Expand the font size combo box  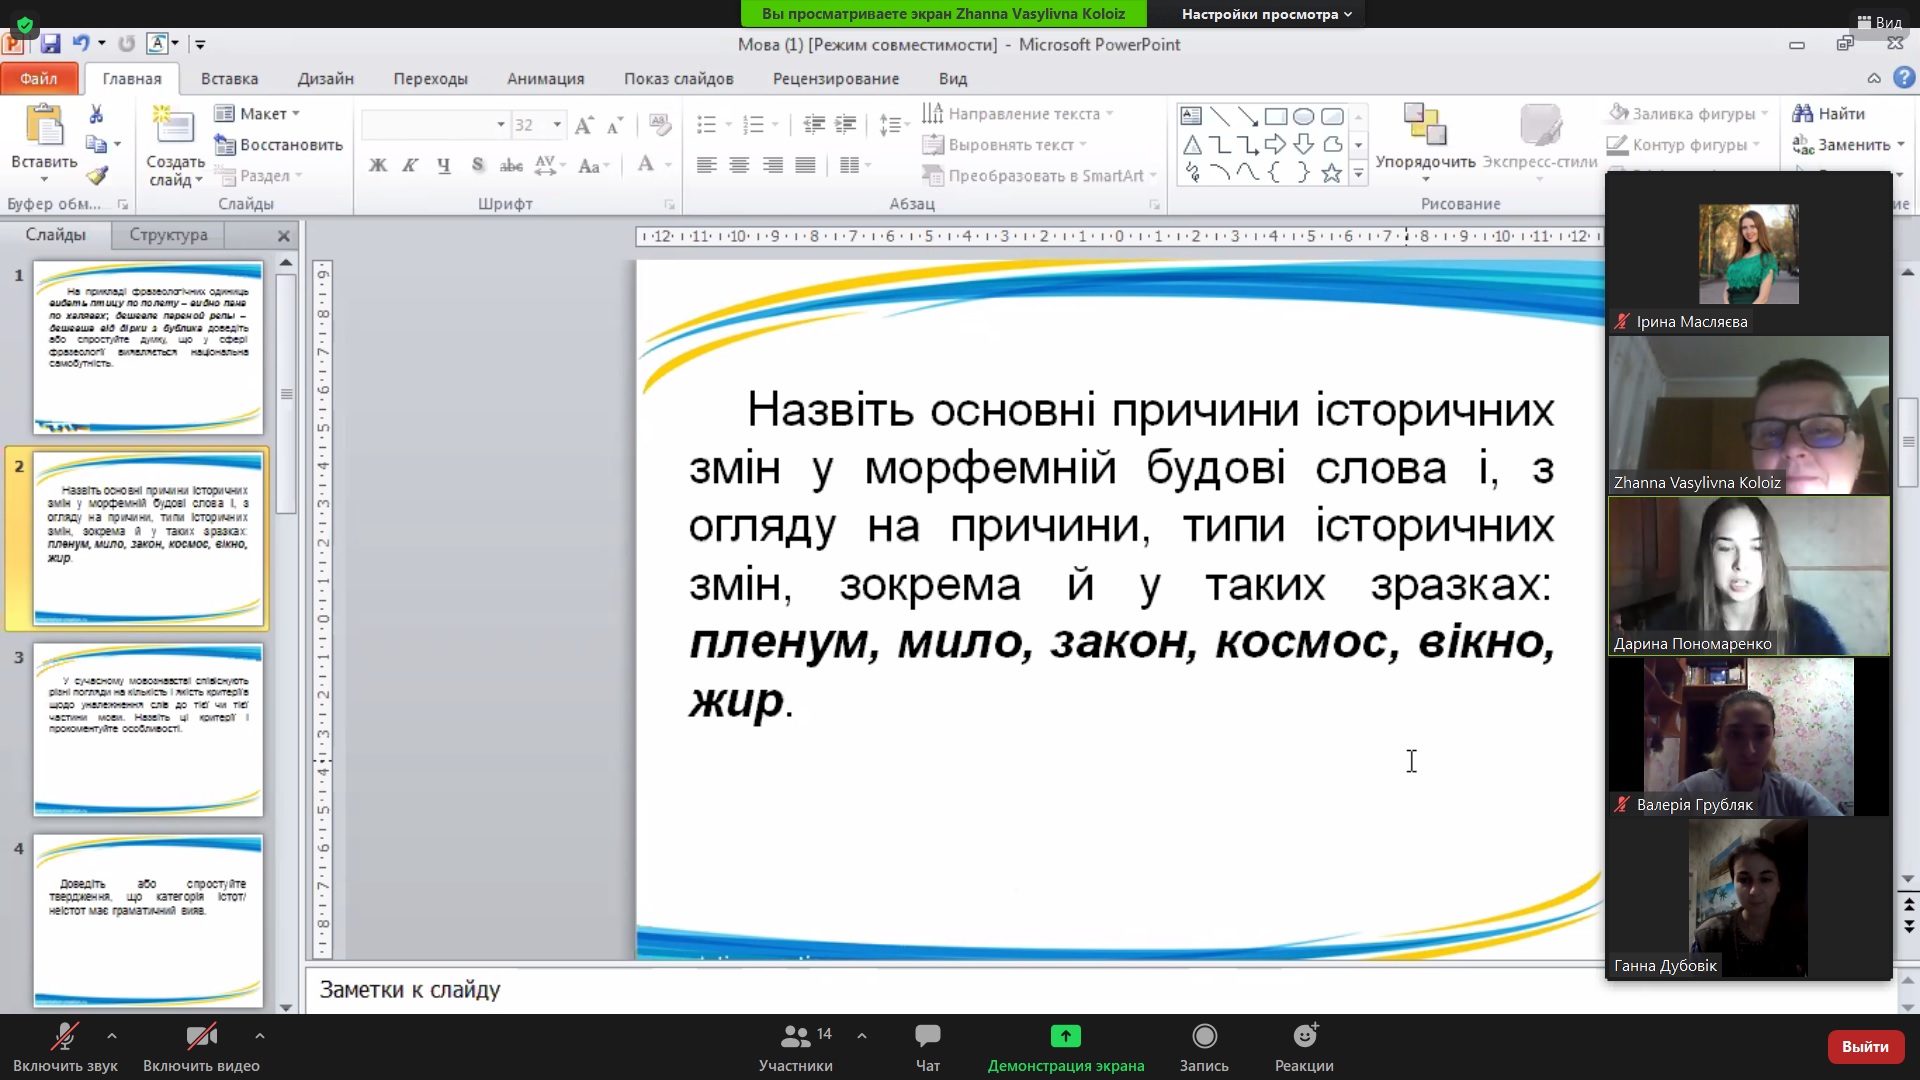557,125
